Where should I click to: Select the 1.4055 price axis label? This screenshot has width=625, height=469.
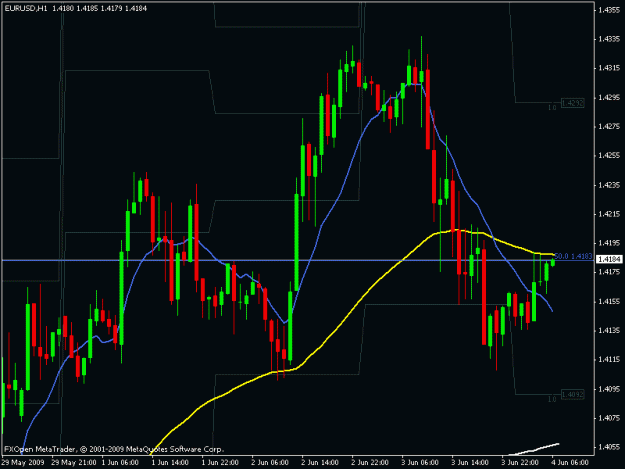(609, 447)
